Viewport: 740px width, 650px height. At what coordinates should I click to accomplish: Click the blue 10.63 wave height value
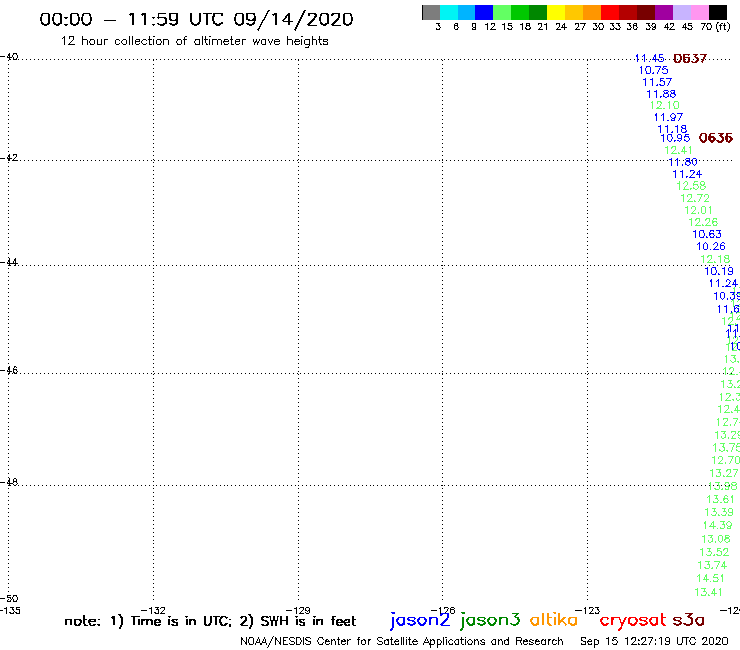tap(707, 234)
